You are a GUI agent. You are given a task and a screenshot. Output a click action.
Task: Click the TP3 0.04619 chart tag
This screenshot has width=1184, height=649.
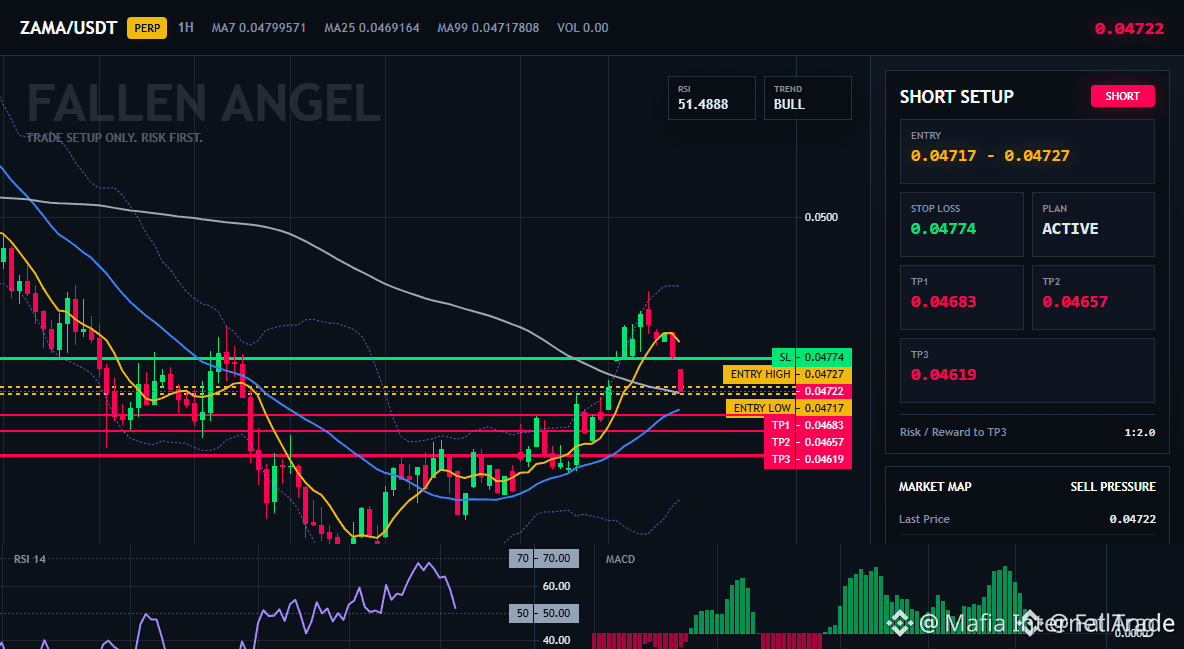(x=808, y=459)
